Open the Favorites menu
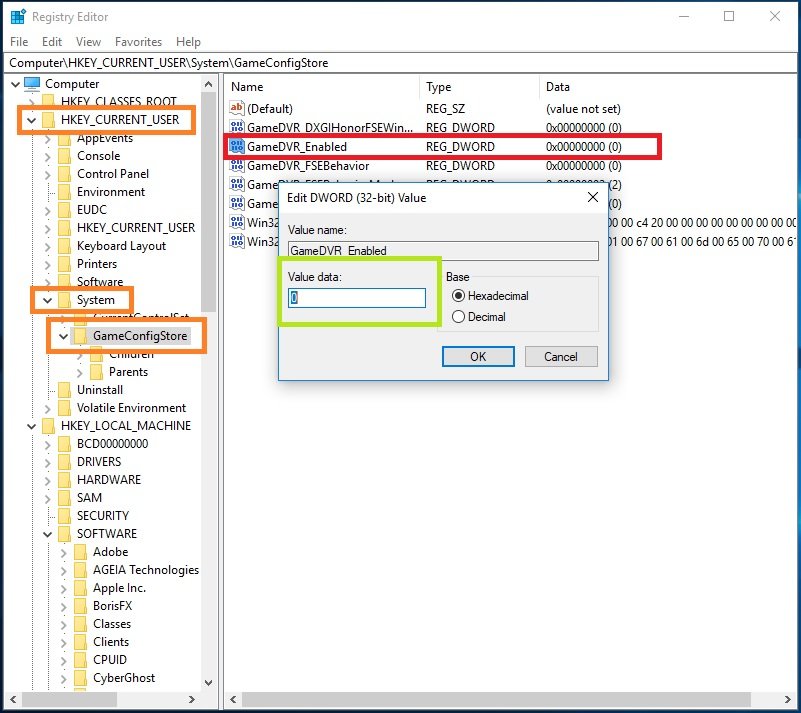This screenshot has height=713, width=801. pos(138,41)
